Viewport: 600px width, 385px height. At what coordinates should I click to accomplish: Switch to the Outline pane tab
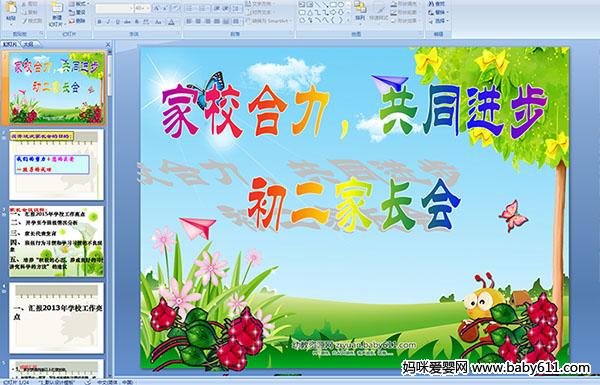tap(28, 45)
